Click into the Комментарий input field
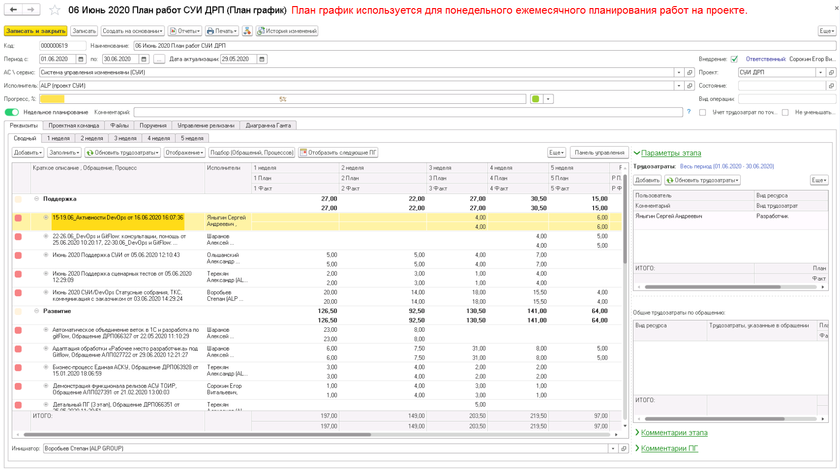Viewport: 840px width, 470px height. (400, 112)
